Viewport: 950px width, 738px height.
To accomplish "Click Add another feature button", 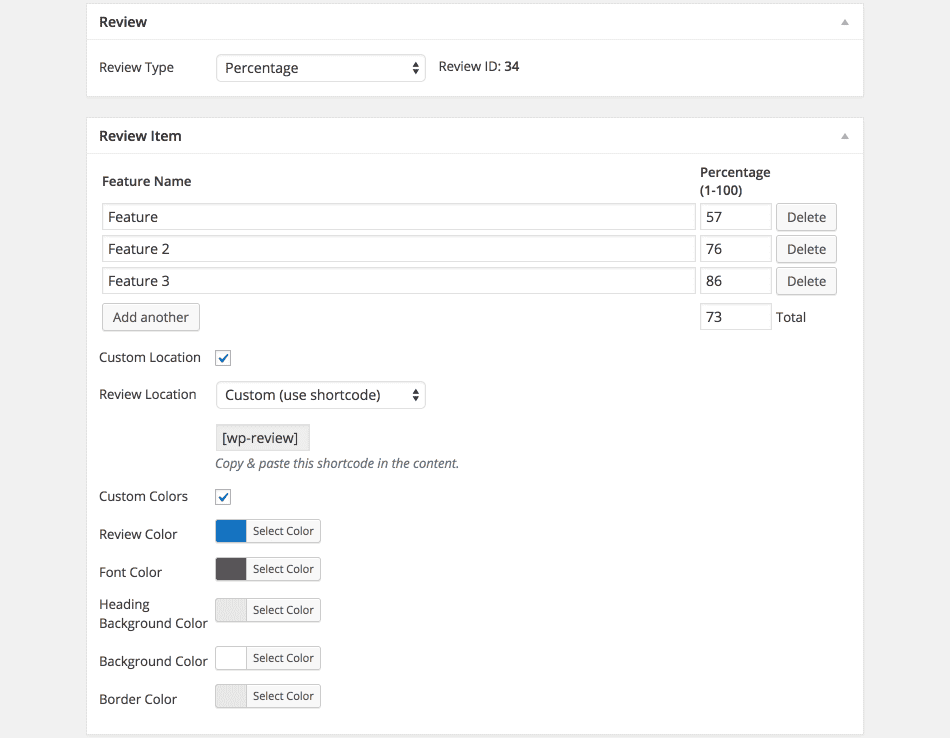I will (x=150, y=317).
